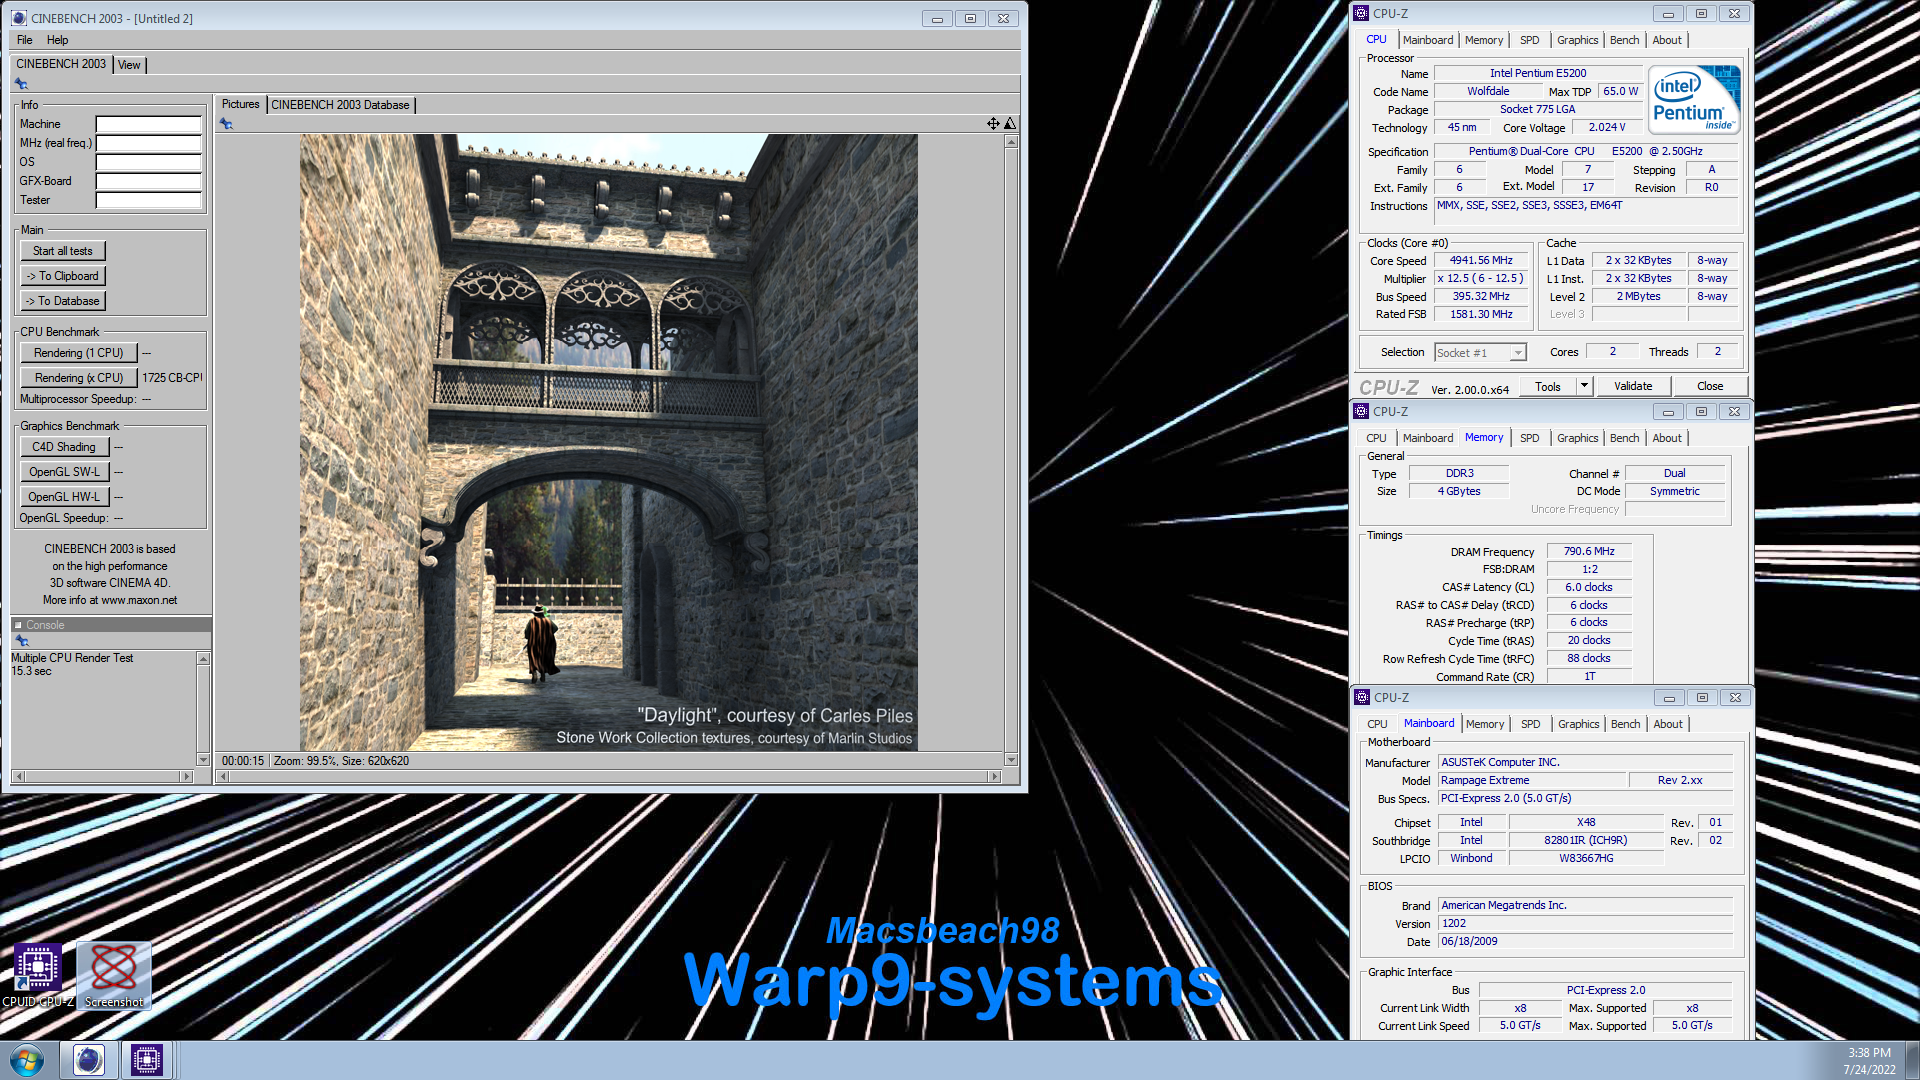
Task: Click the picture horizontal scrollbar right arrow
Action: (994, 777)
